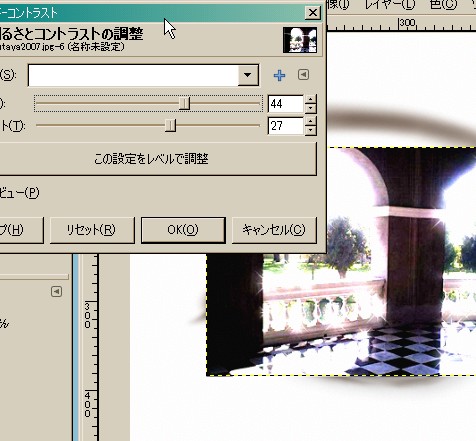
Task: Select the contrast value field showing 27
Action: coord(286,126)
